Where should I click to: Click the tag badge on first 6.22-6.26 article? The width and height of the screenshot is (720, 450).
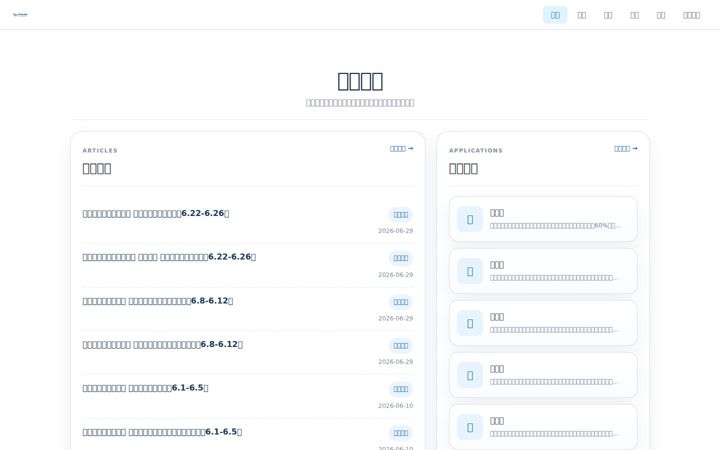point(400,215)
